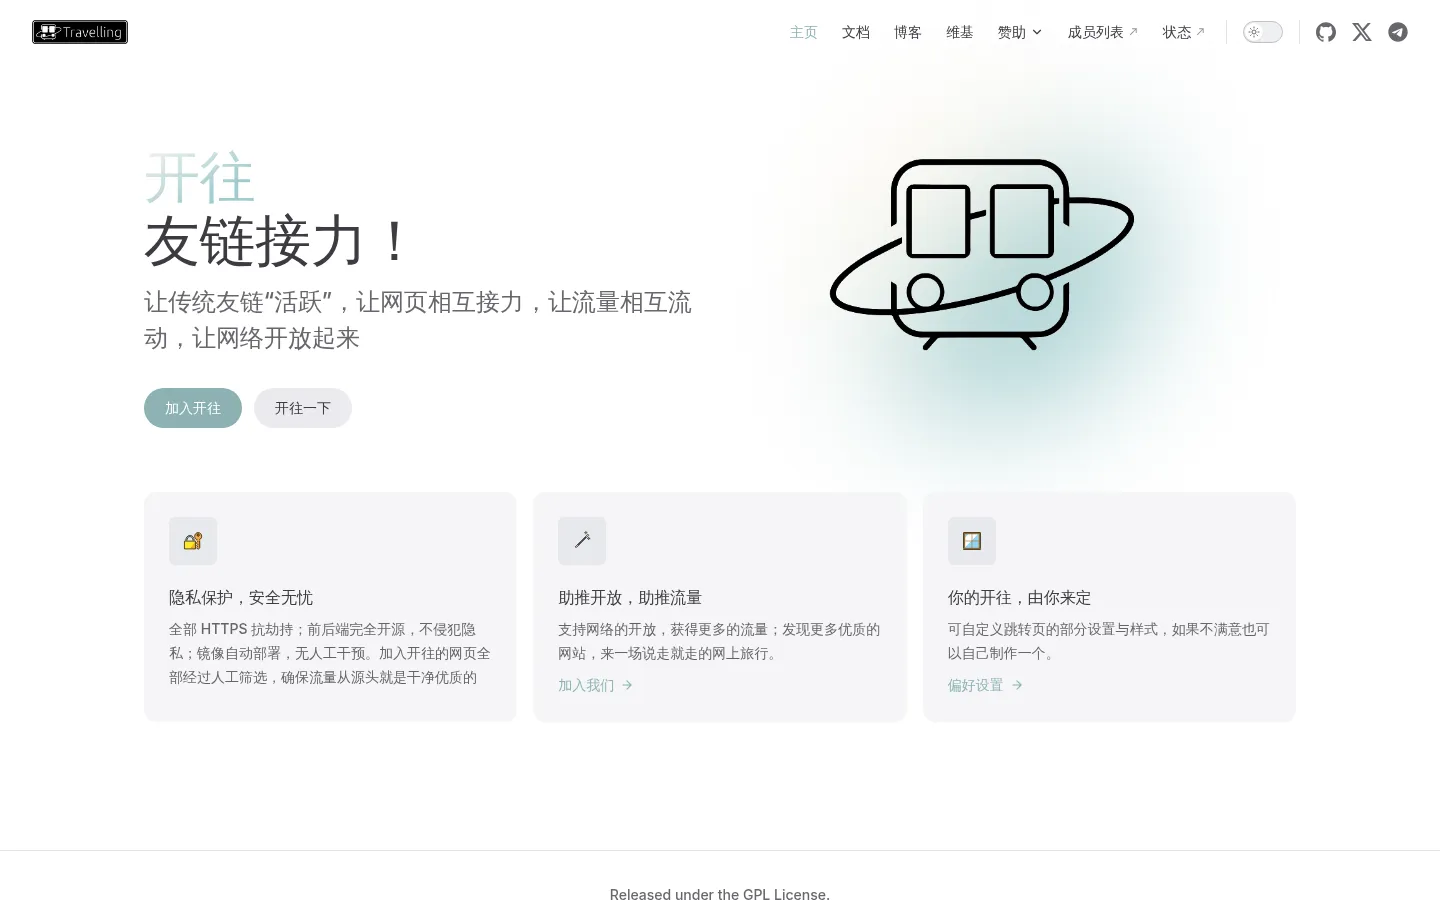1440x900 pixels.
Task: Open the 状态 external link
Action: pyautogui.click(x=1184, y=32)
